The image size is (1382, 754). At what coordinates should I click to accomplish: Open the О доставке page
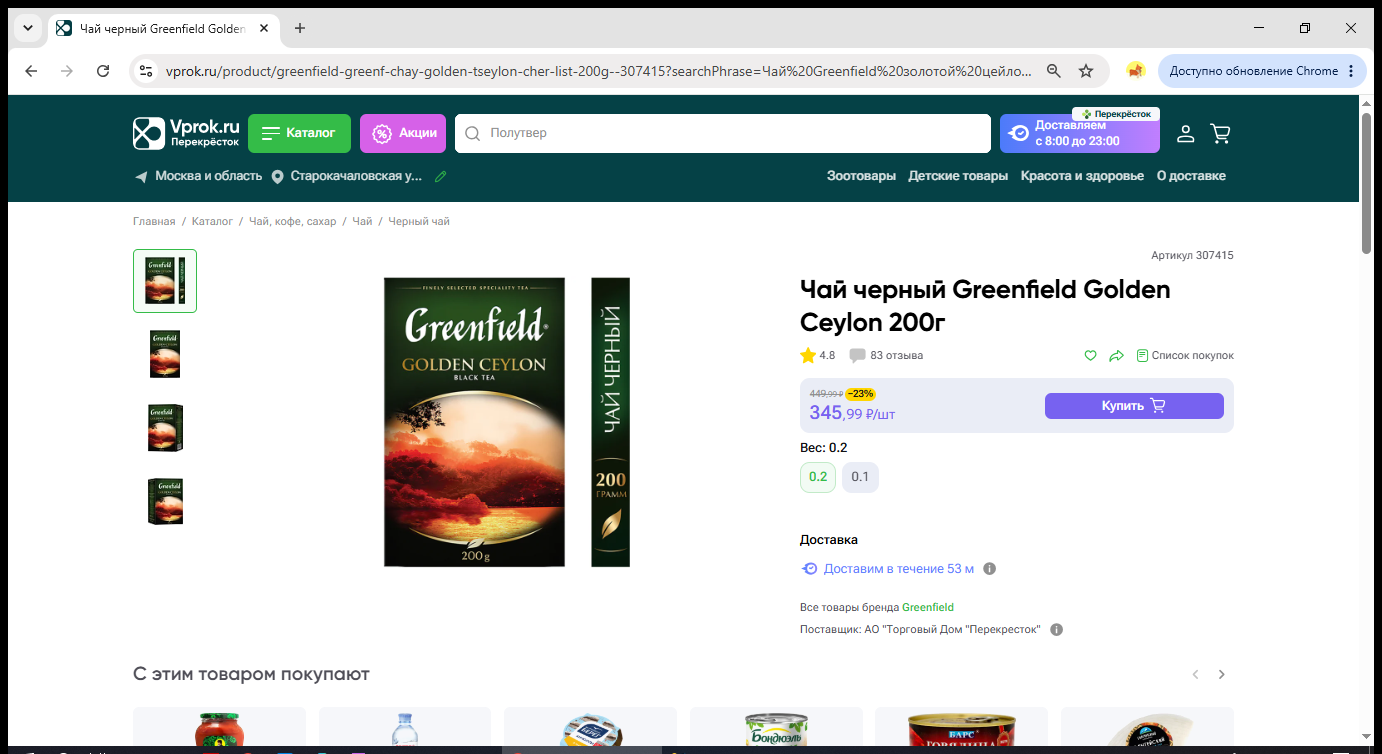tap(1191, 176)
